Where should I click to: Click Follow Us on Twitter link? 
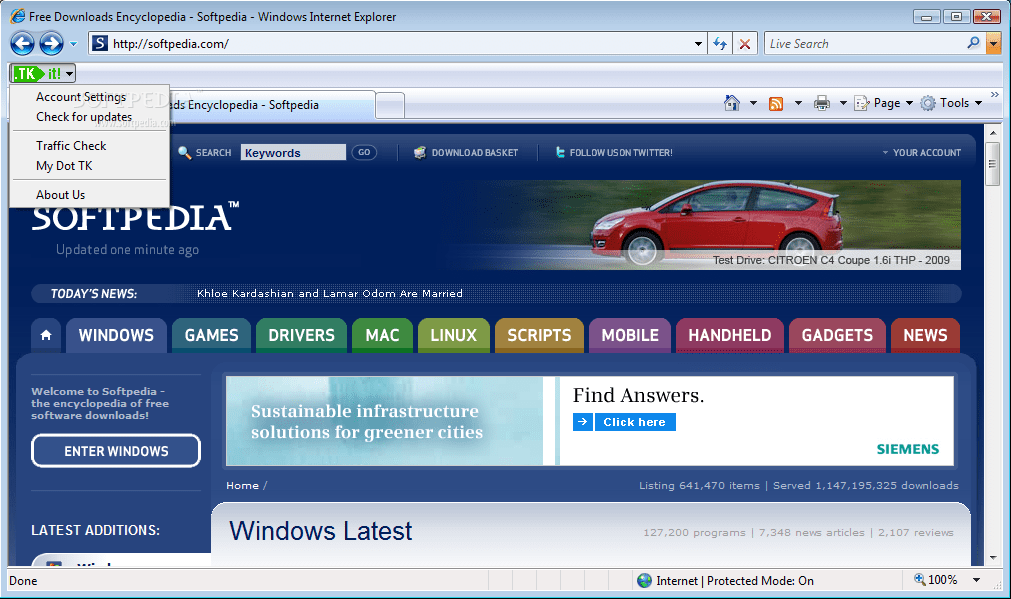pos(614,153)
